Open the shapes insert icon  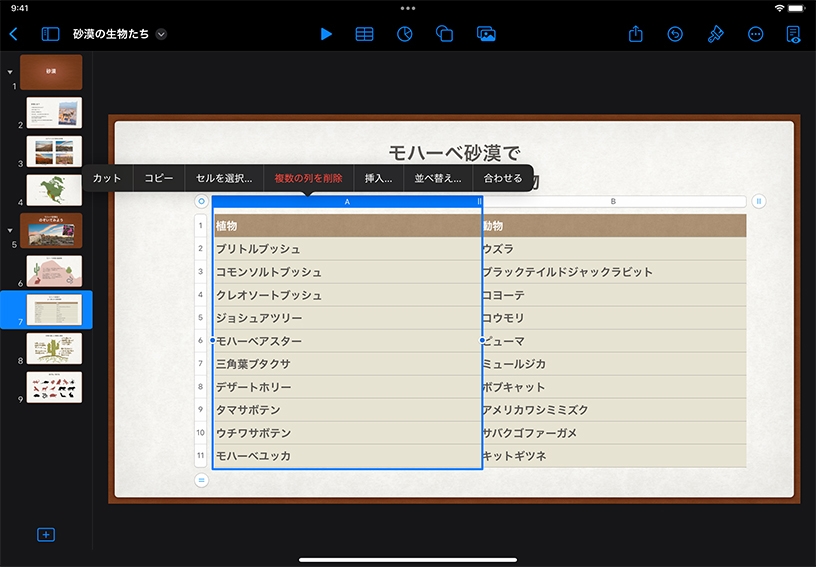[x=445, y=34]
